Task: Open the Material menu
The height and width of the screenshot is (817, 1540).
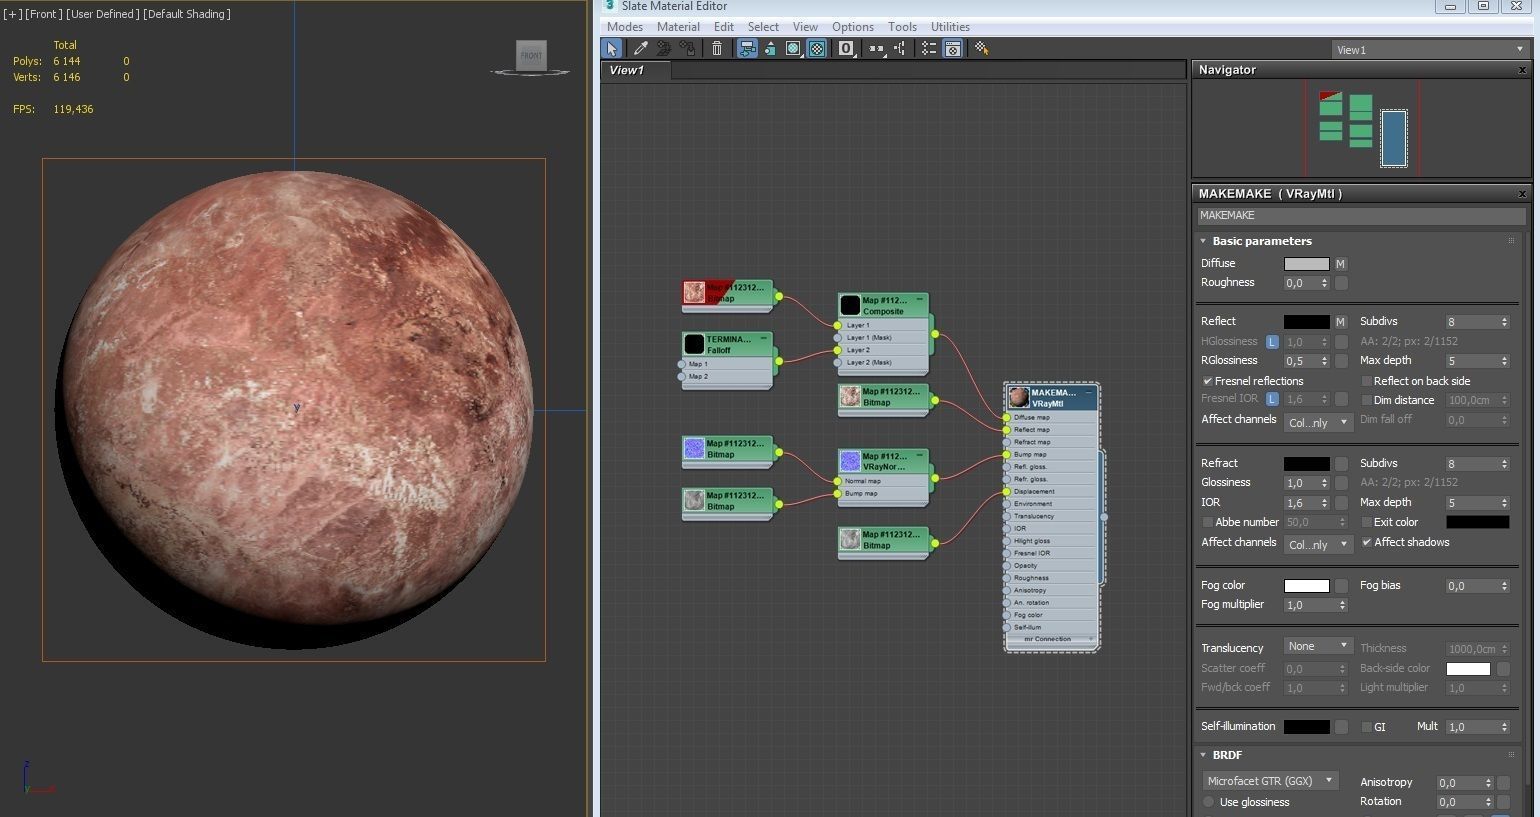Action: click(x=678, y=27)
